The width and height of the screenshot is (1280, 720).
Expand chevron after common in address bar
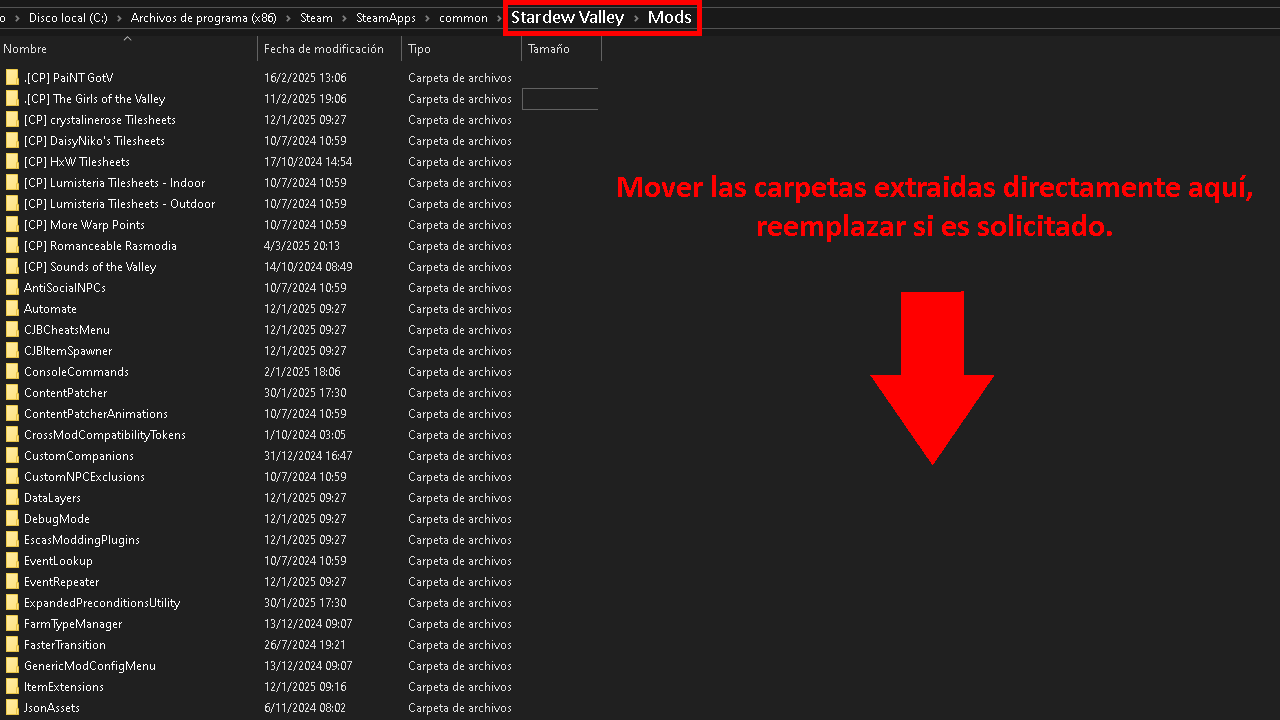(499, 18)
